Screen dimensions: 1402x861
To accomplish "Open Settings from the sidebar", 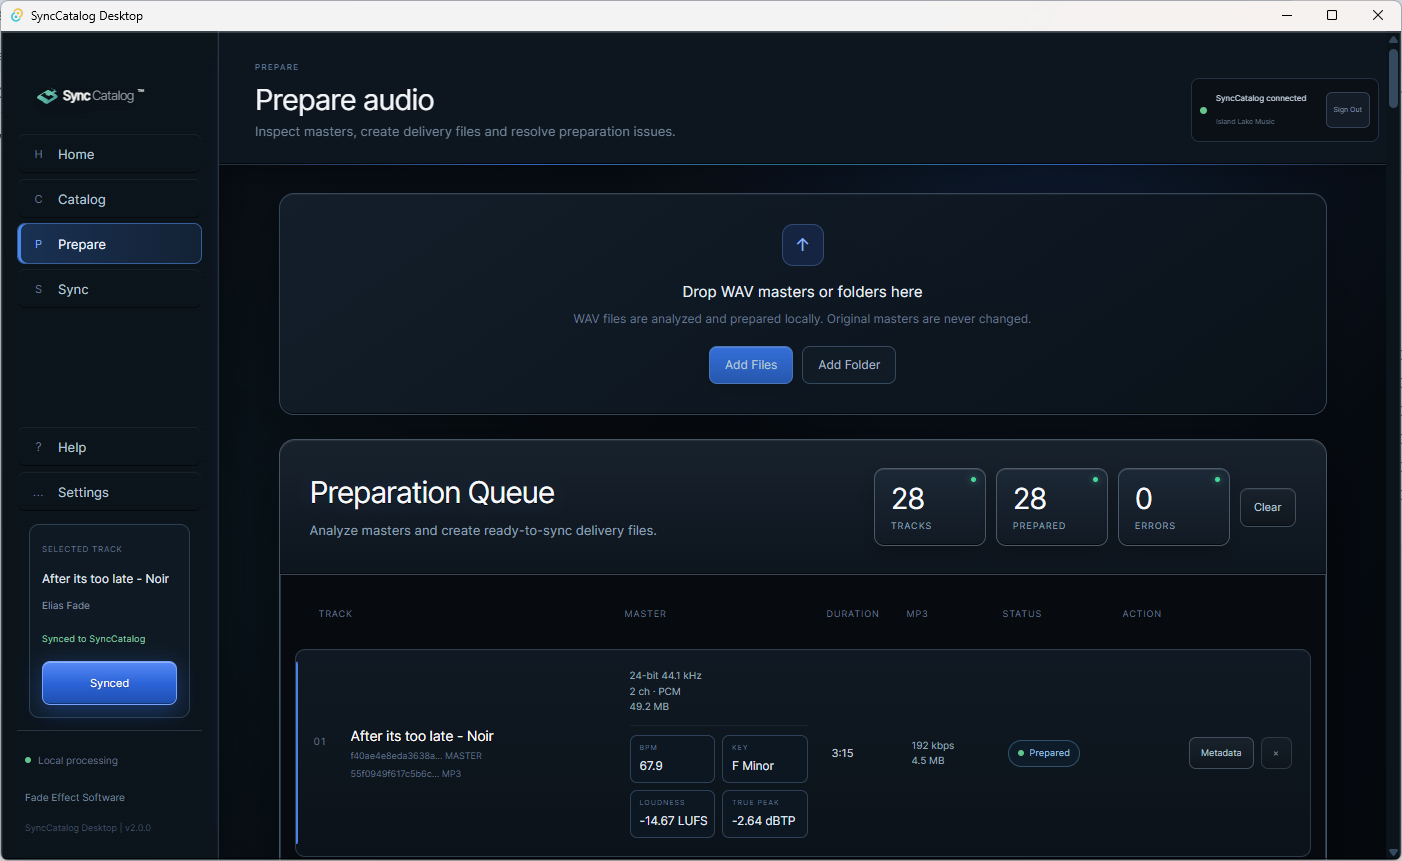I will [x=109, y=492].
